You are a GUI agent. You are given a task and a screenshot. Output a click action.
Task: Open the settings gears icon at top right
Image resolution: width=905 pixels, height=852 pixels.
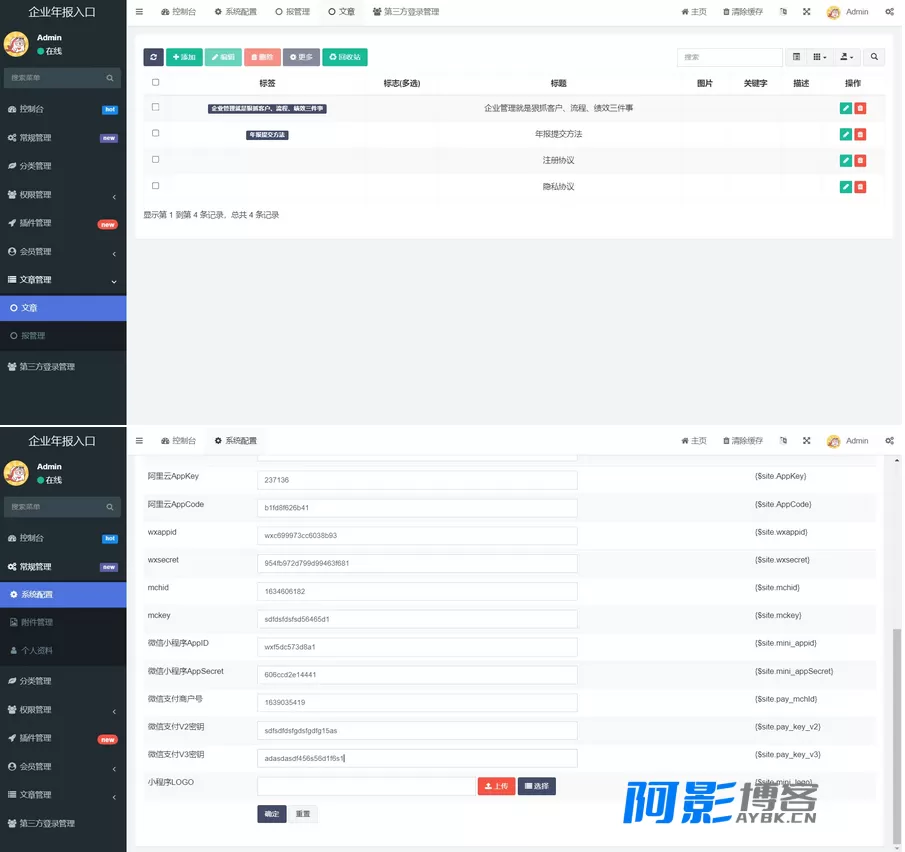889,12
